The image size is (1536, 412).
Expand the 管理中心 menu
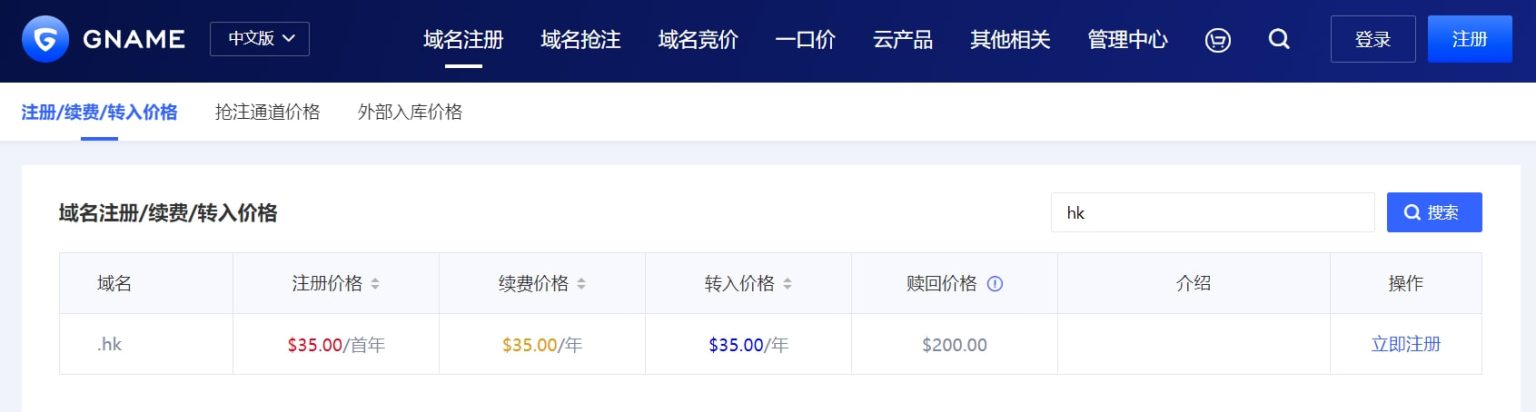coord(1127,40)
